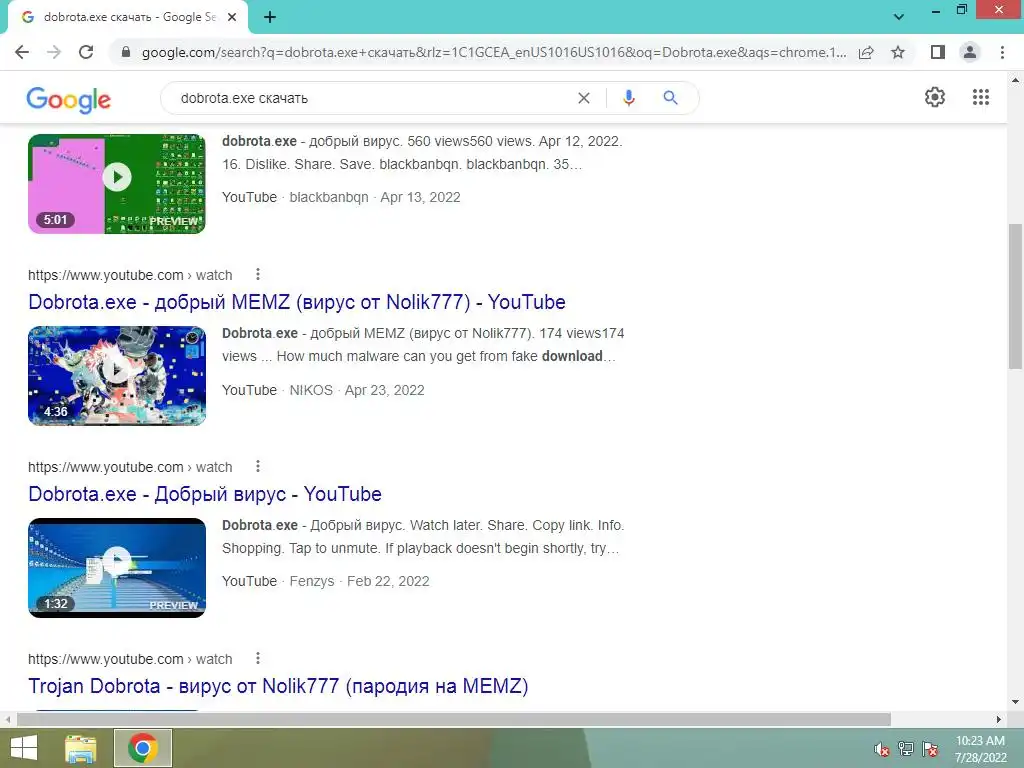Image resolution: width=1024 pixels, height=768 pixels.
Task: Play the 5:01 blackbanbqn video thumbnail
Action: point(117,184)
